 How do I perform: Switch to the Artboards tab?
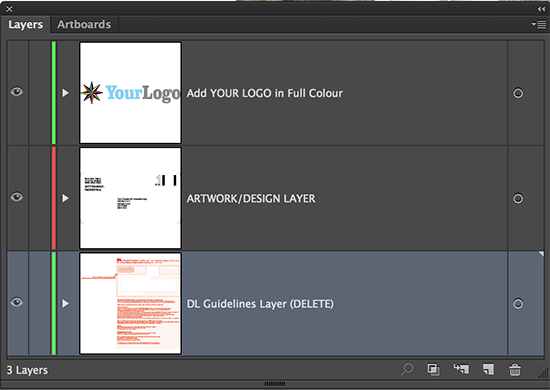point(84,24)
